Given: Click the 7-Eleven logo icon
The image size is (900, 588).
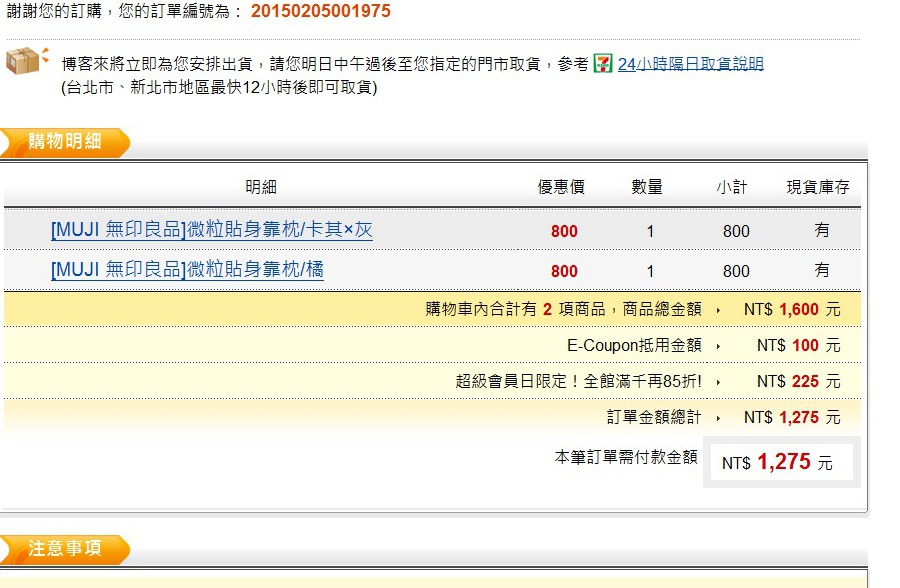Looking at the screenshot, I should 603,64.
